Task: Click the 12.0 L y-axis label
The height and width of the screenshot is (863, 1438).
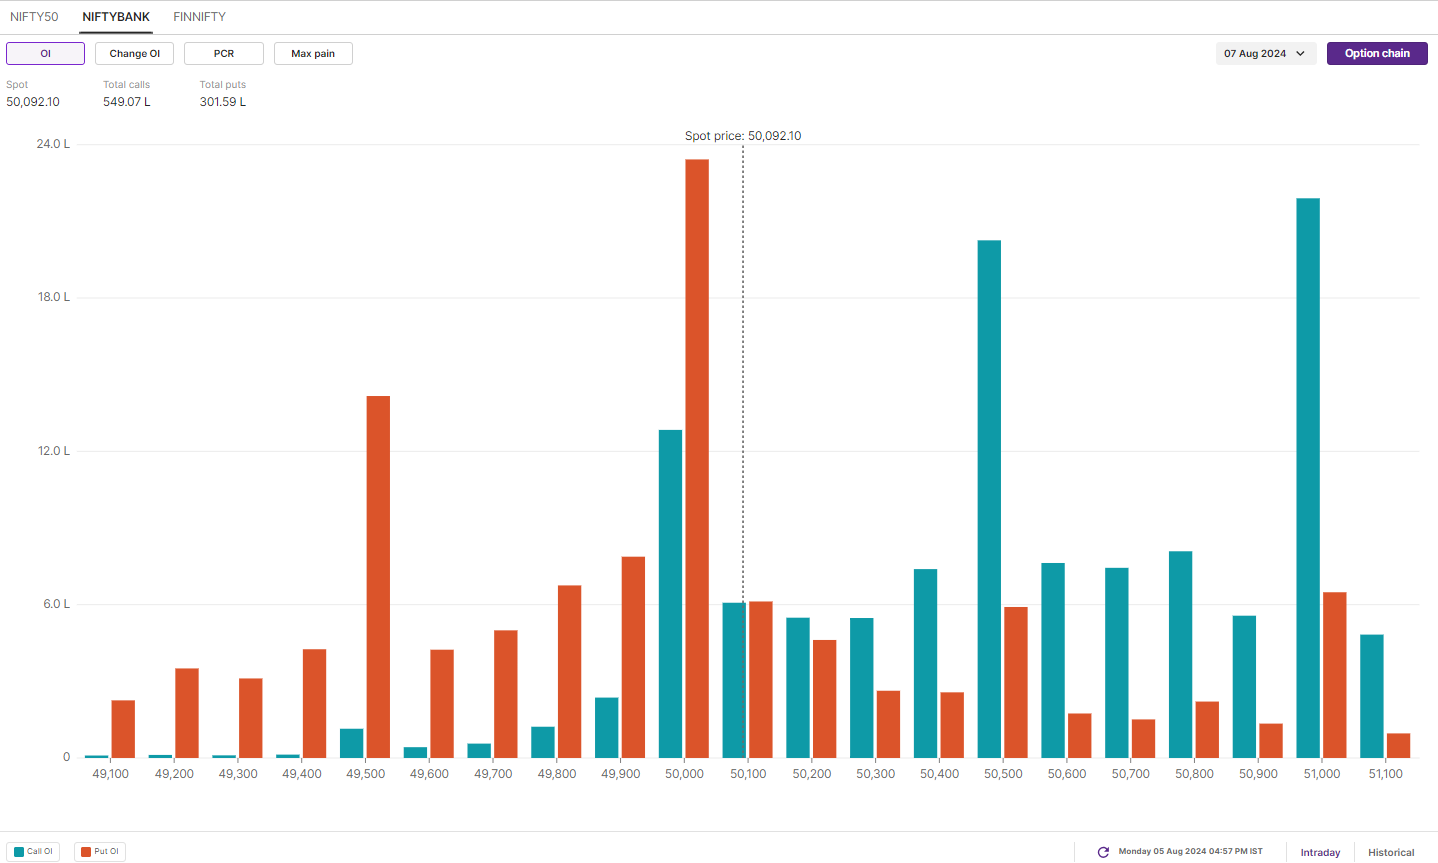Action: [x=54, y=451]
